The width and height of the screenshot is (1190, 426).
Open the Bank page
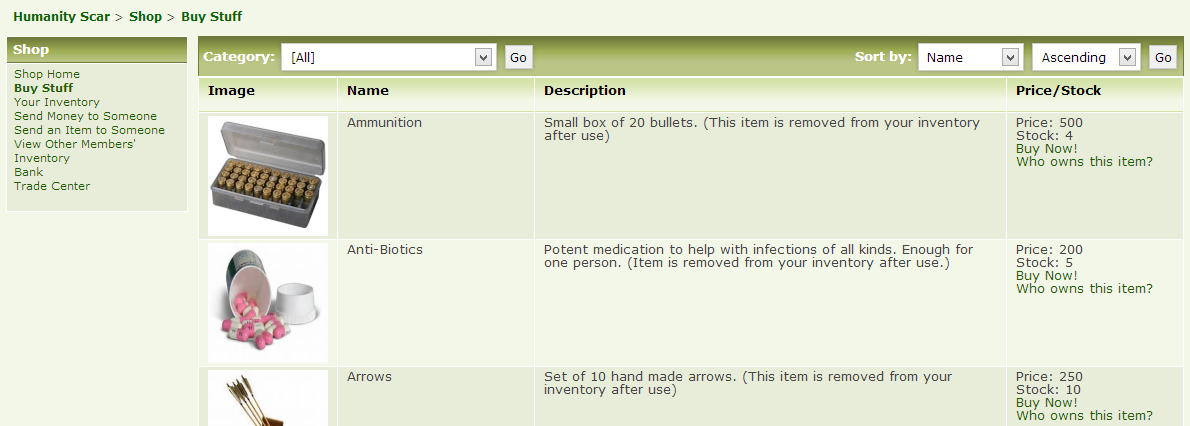(28, 172)
